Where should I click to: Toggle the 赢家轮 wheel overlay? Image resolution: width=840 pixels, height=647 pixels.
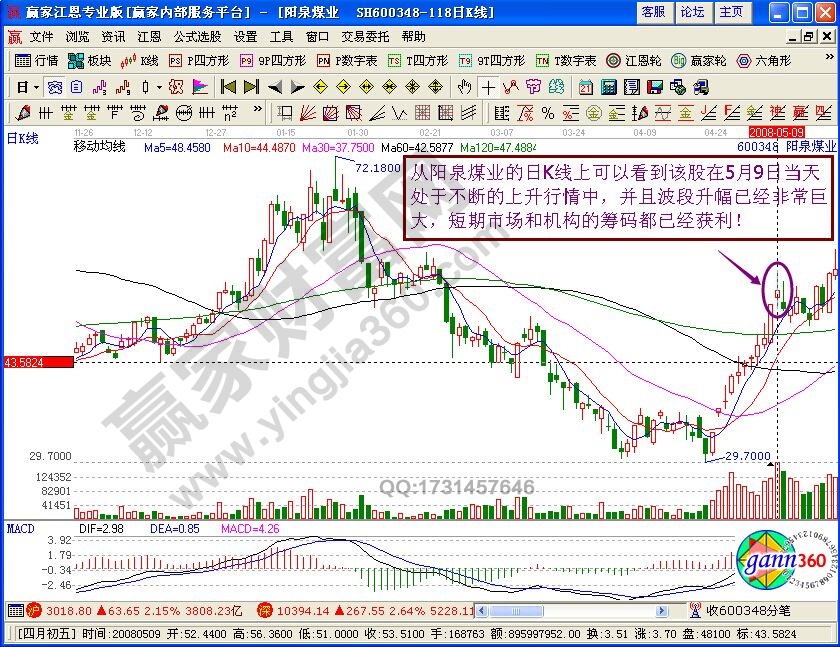(695, 60)
